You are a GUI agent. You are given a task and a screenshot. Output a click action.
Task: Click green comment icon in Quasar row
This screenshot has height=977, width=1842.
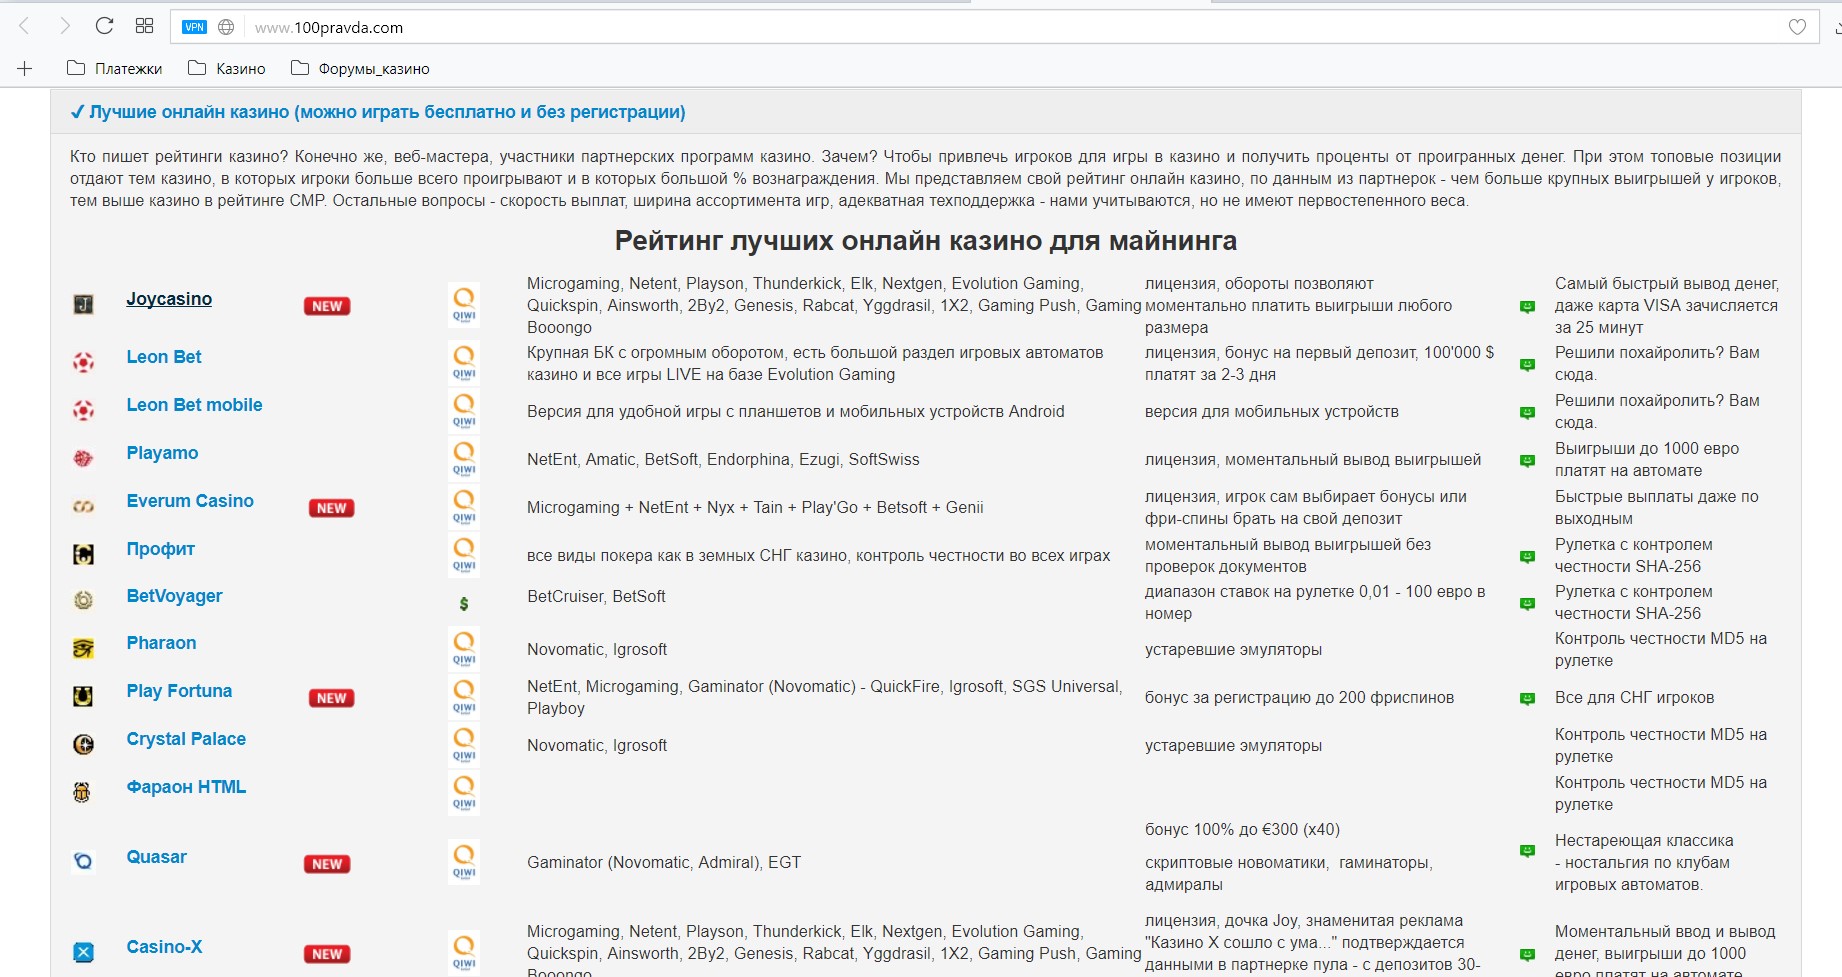coord(1527,851)
